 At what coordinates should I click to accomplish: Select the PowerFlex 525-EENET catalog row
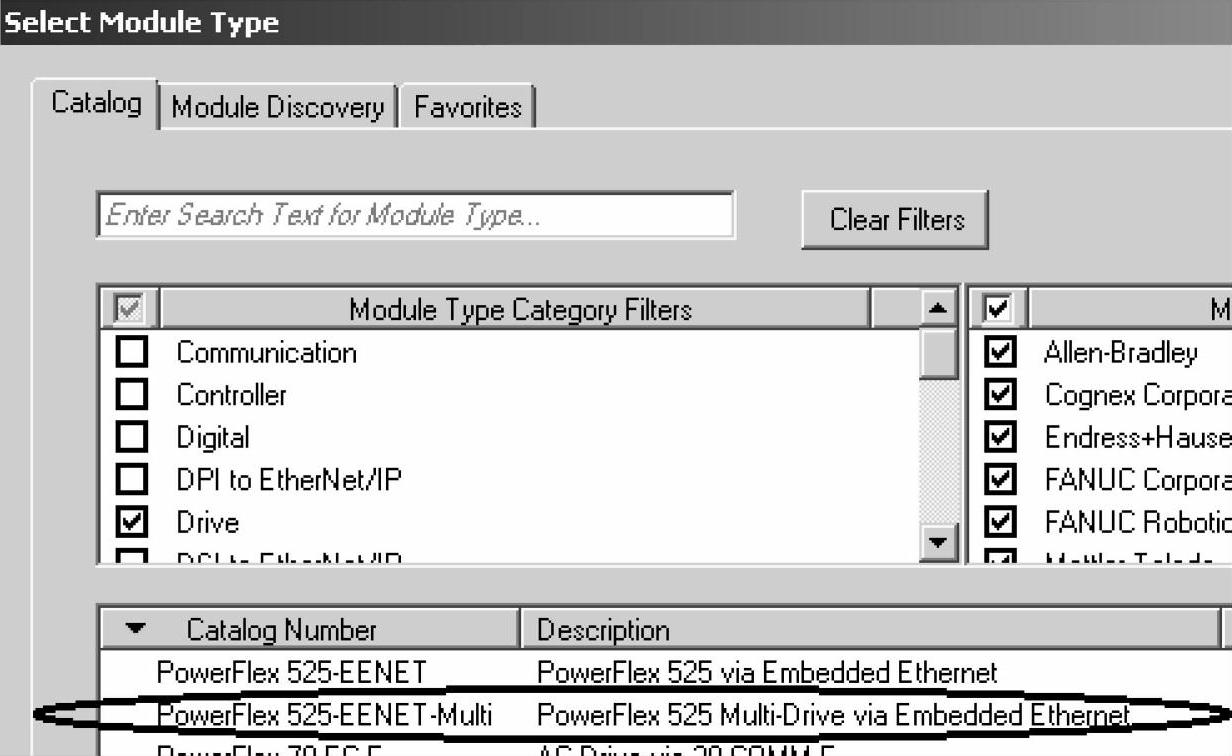666,672
